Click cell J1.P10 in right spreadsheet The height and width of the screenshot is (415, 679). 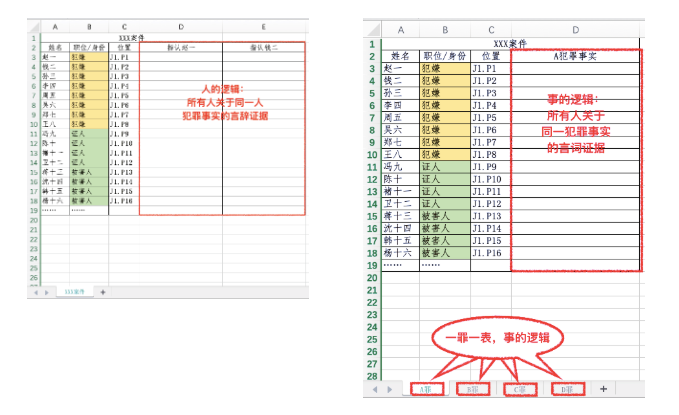point(491,179)
